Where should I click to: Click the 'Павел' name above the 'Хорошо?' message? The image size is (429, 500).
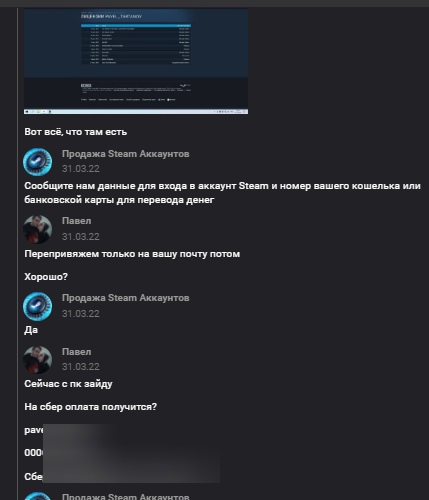pos(76,221)
